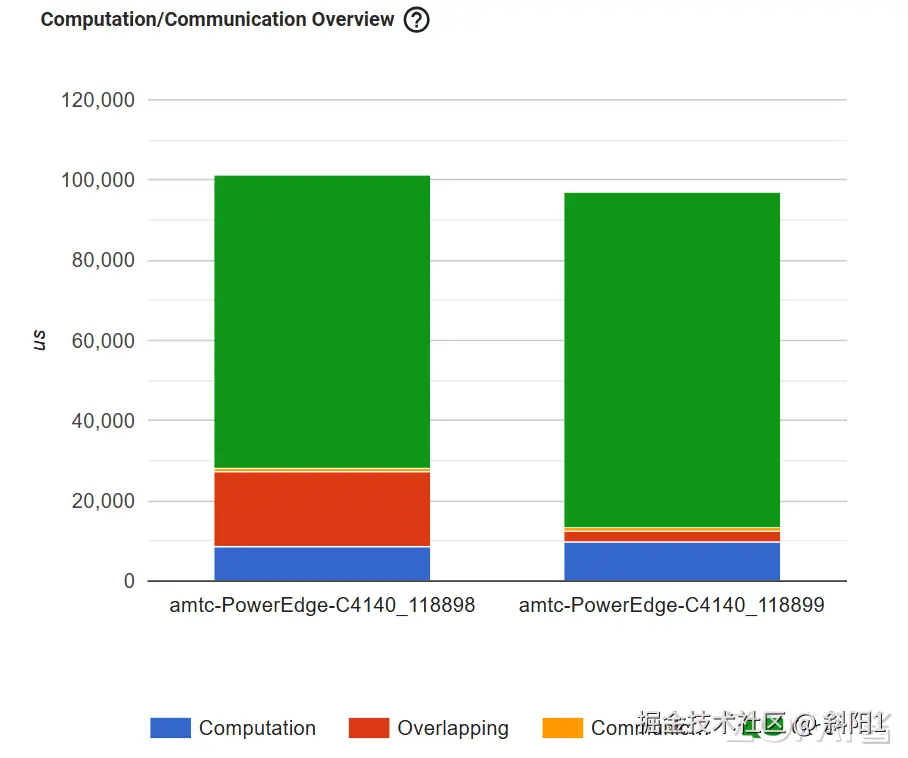
Task: Click the 100,000 y-axis label
Action: (98, 180)
